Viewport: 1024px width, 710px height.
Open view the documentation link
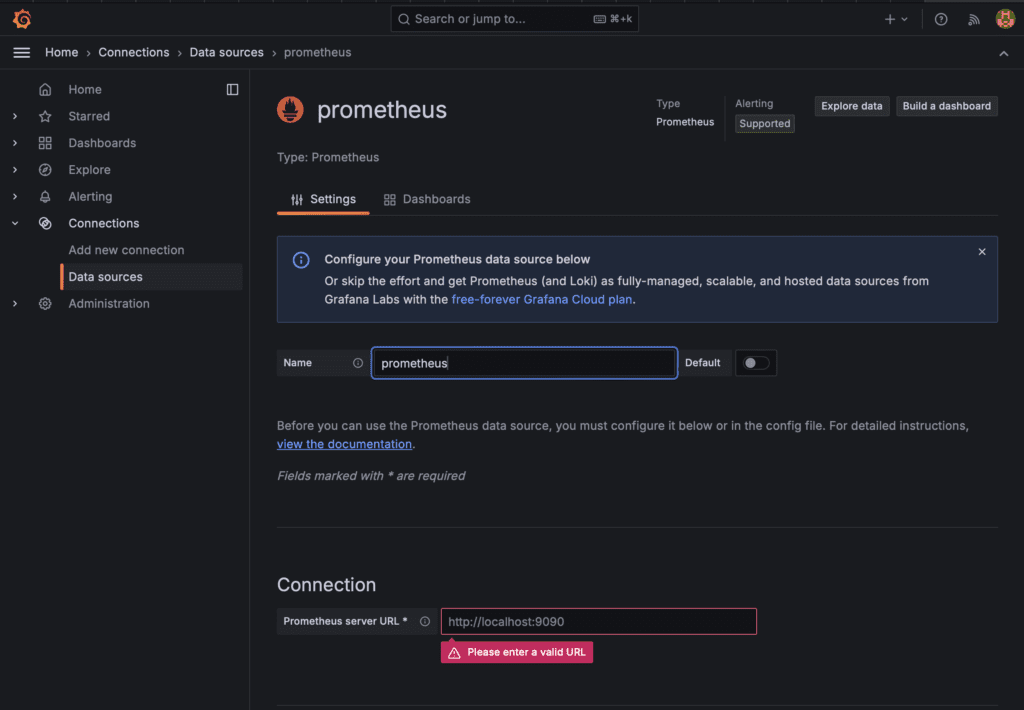[x=344, y=444]
